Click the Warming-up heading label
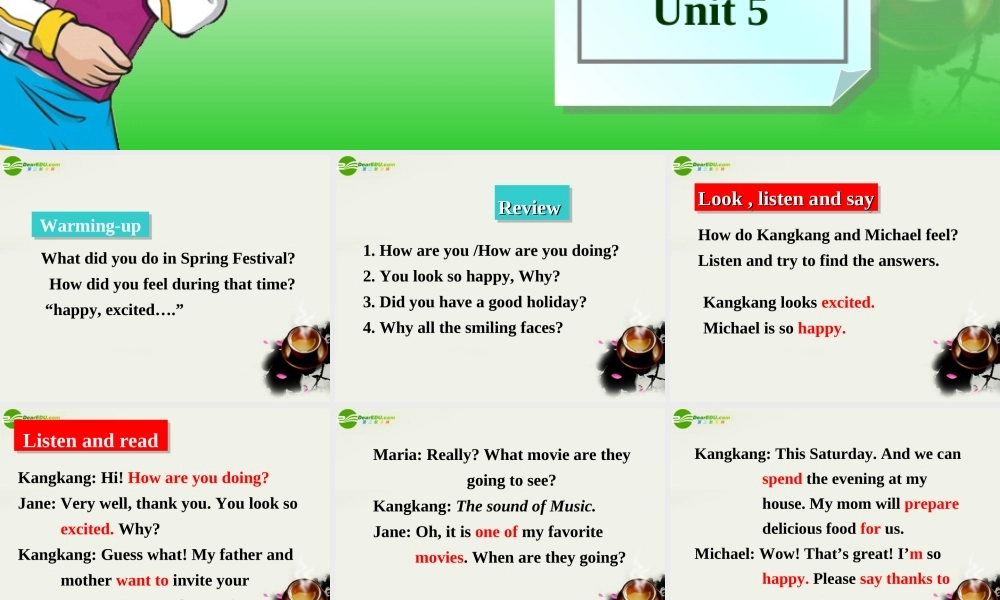 pyautogui.click(x=91, y=225)
